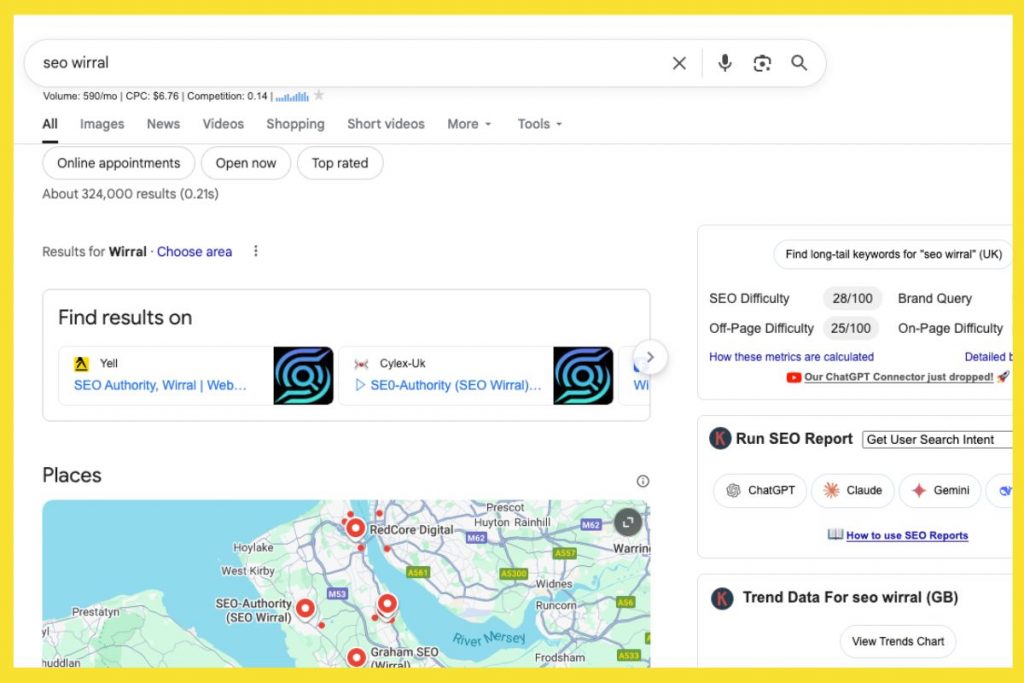Select the Claude report icon
The height and width of the screenshot is (683, 1024).
[x=829, y=491]
